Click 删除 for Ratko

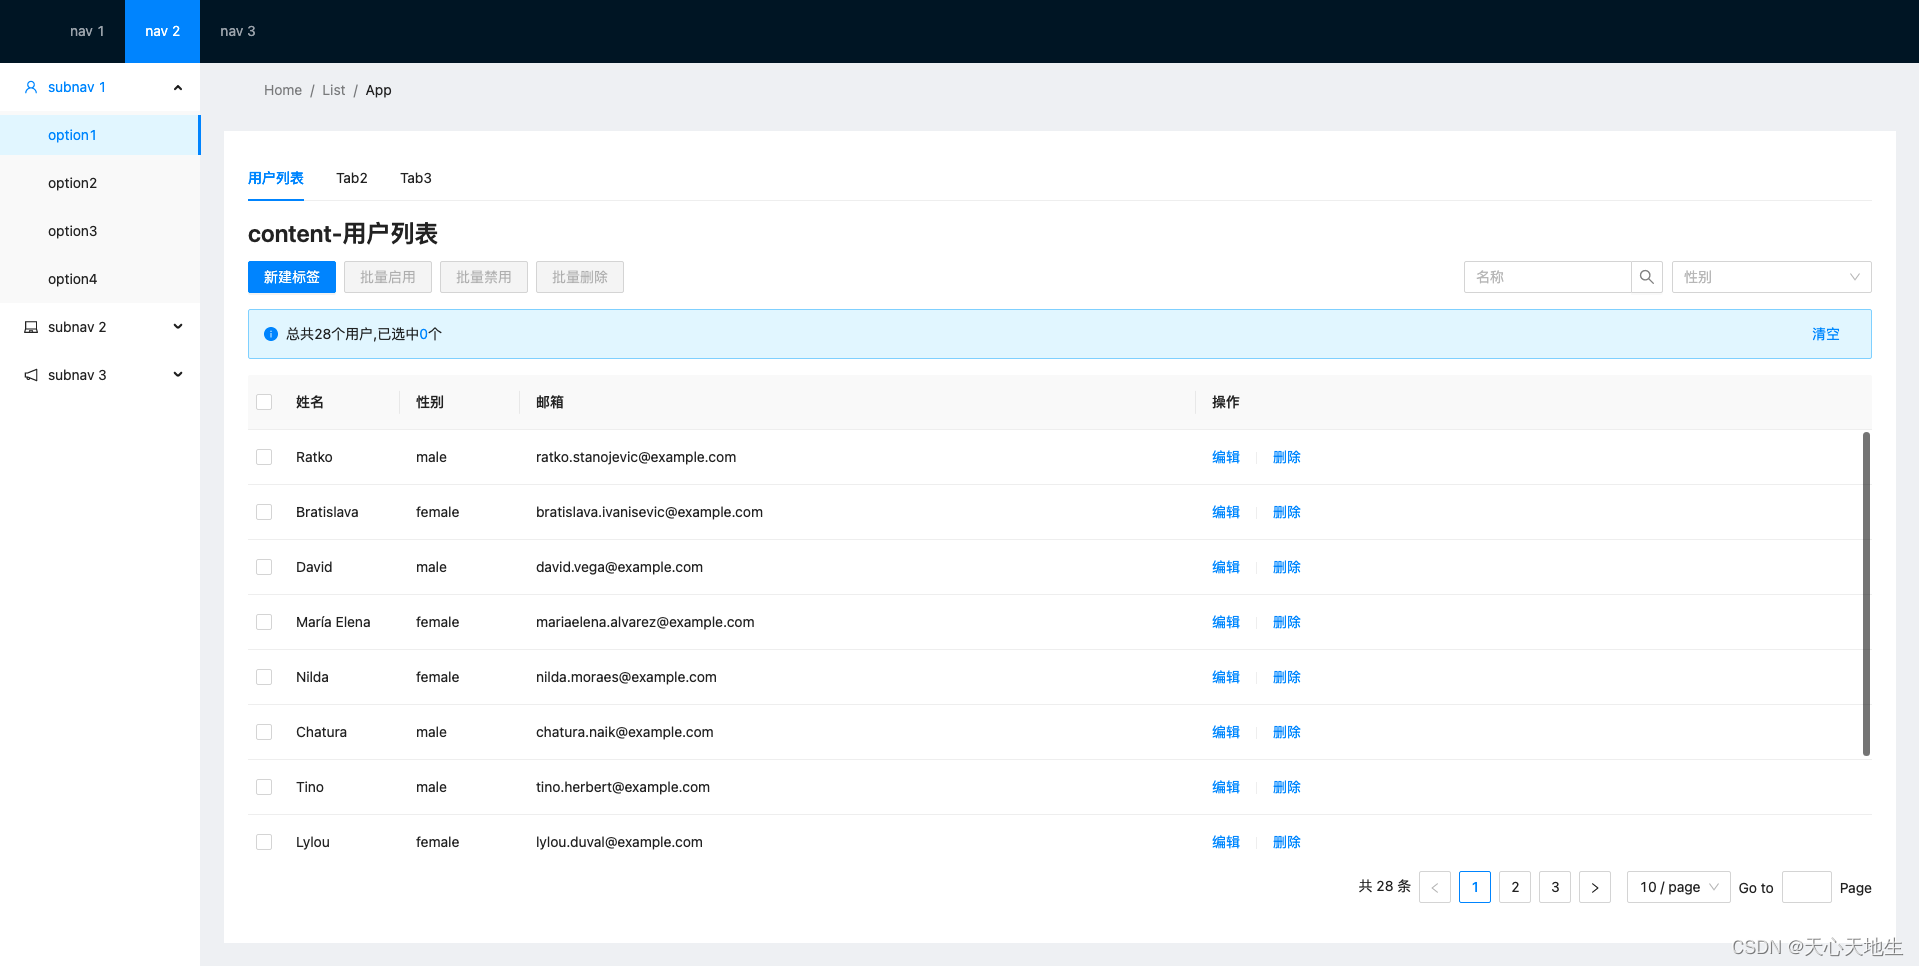point(1287,457)
